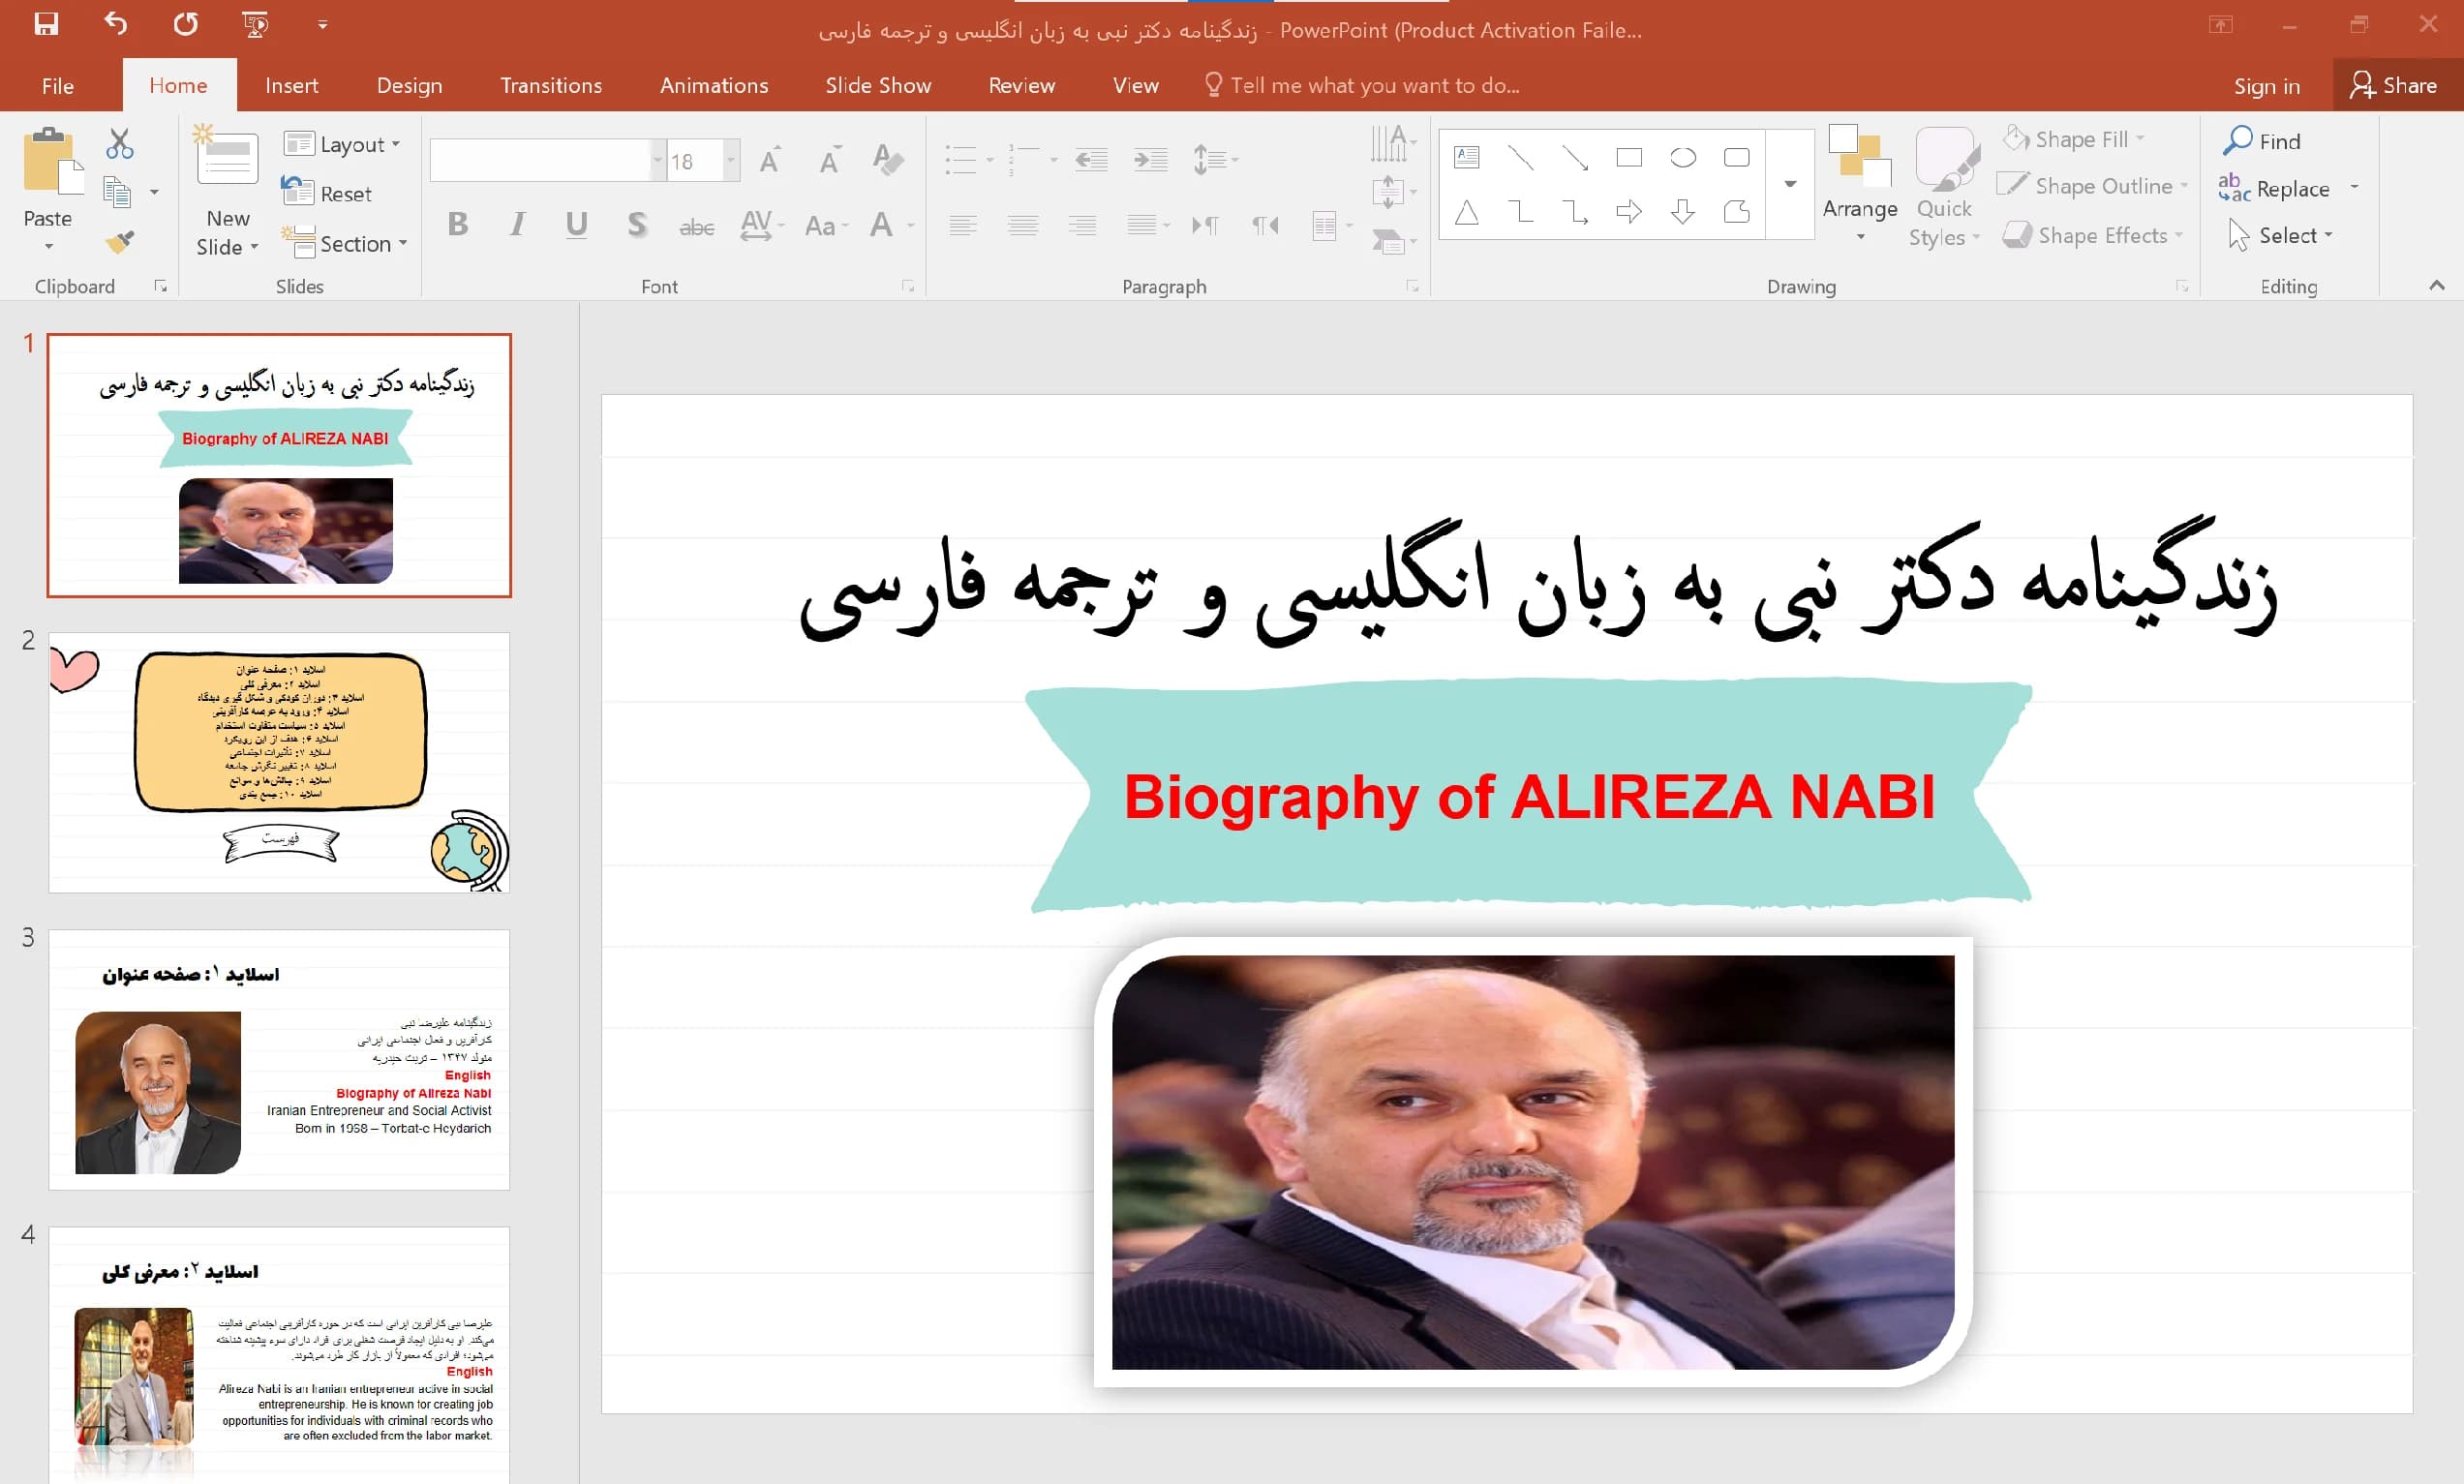Open the Layout dropdown
Image resolution: width=2464 pixels, height=1484 pixels.
pos(342,144)
